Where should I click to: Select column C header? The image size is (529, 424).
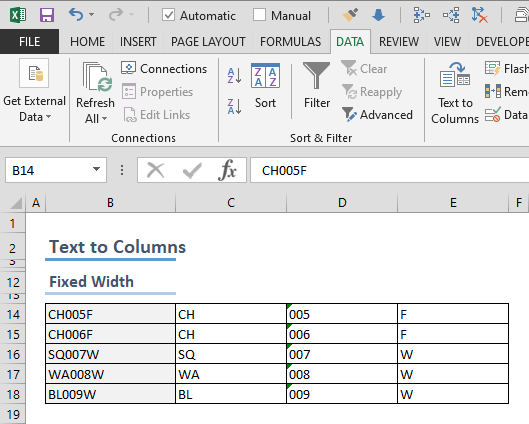pos(231,203)
